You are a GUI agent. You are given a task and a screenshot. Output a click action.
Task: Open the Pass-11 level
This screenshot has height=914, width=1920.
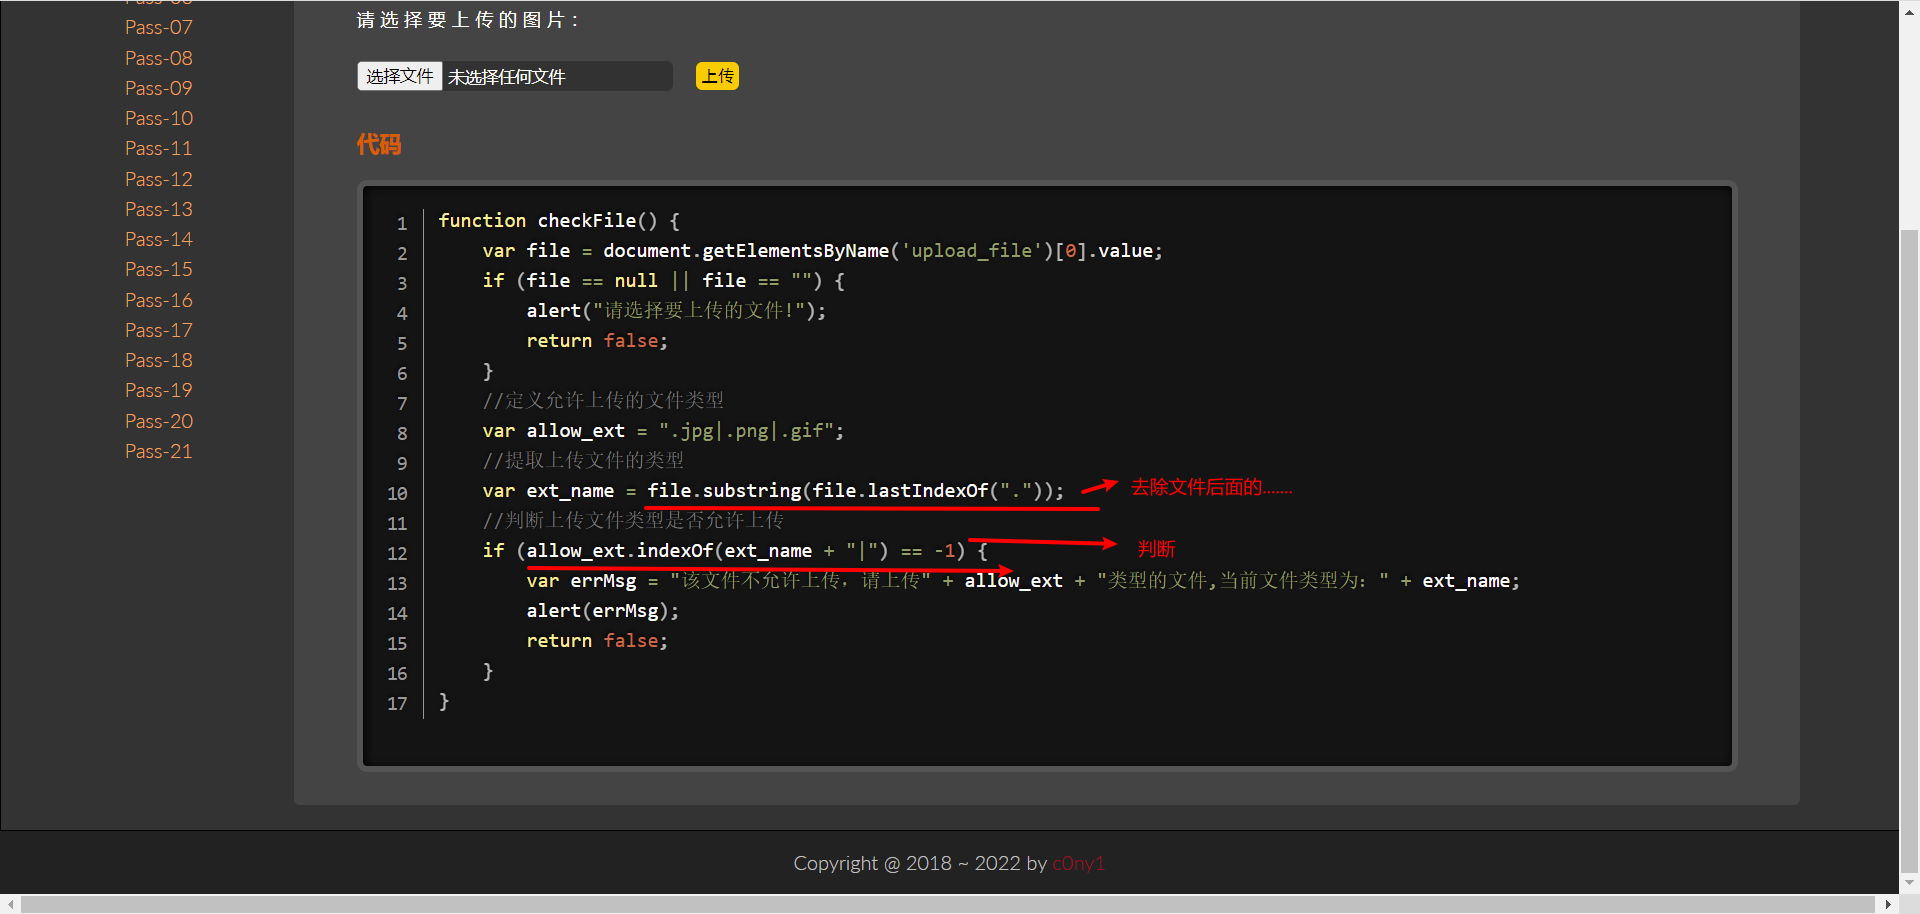158,148
